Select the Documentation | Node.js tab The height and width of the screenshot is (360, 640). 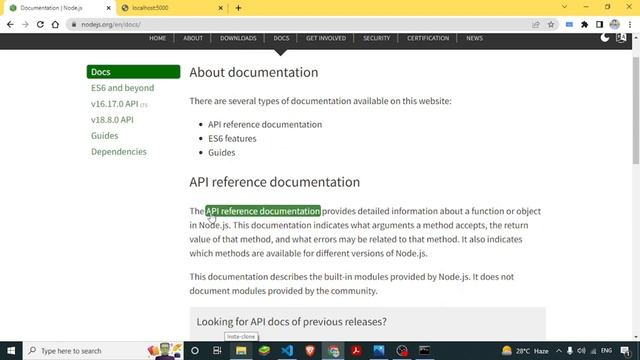[60, 8]
